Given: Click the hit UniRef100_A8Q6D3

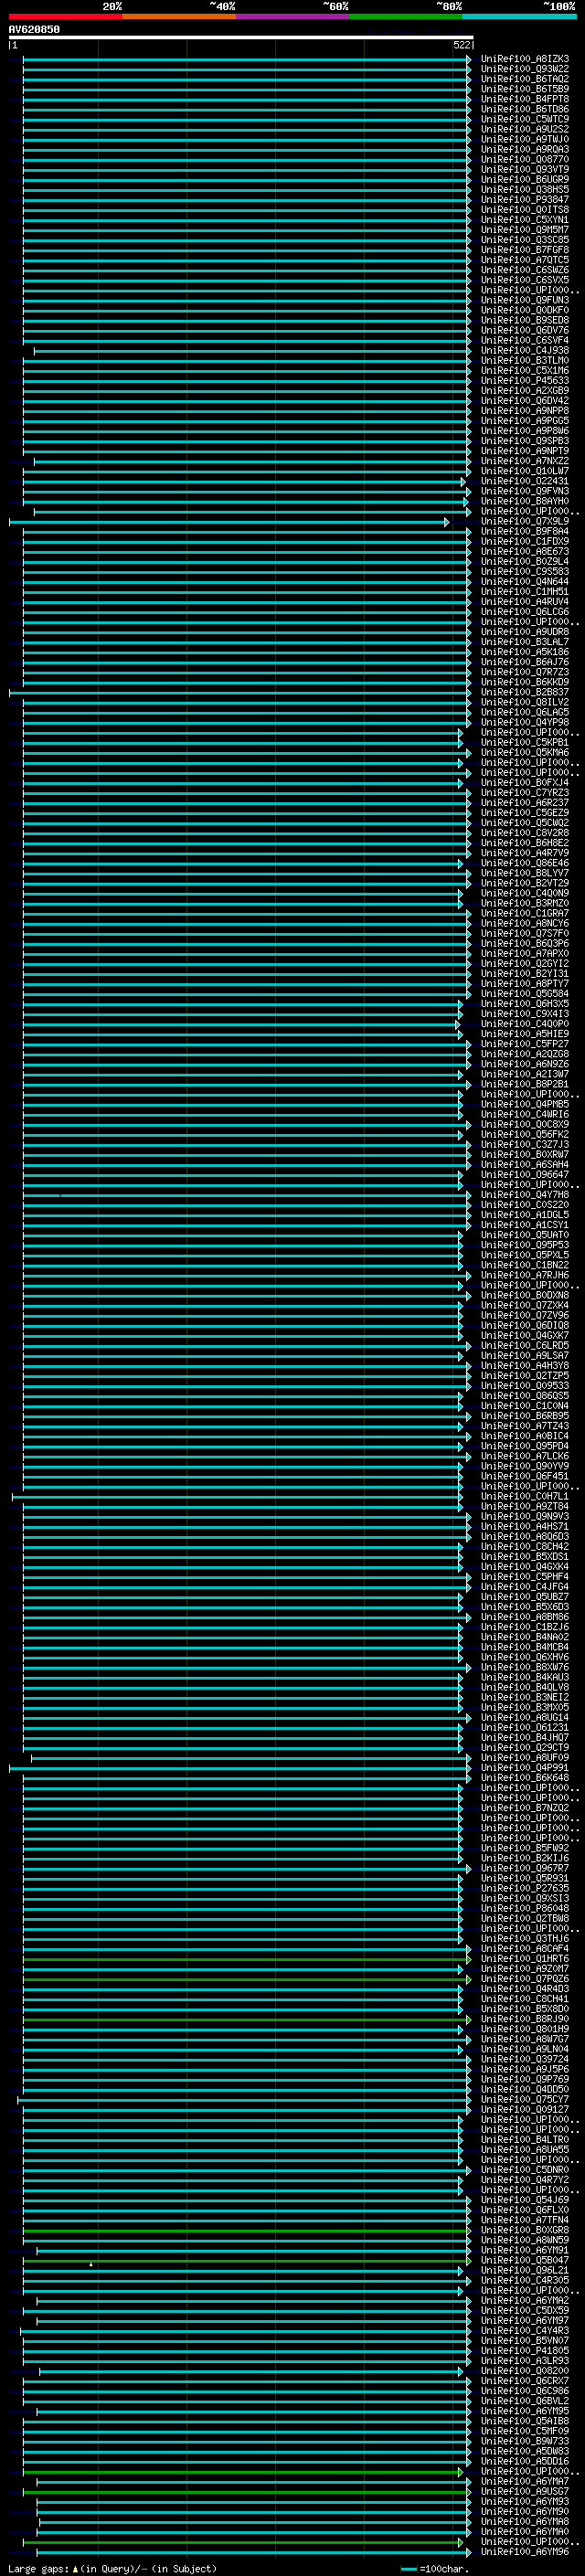Looking at the screenshot, I should (525, 1537).
